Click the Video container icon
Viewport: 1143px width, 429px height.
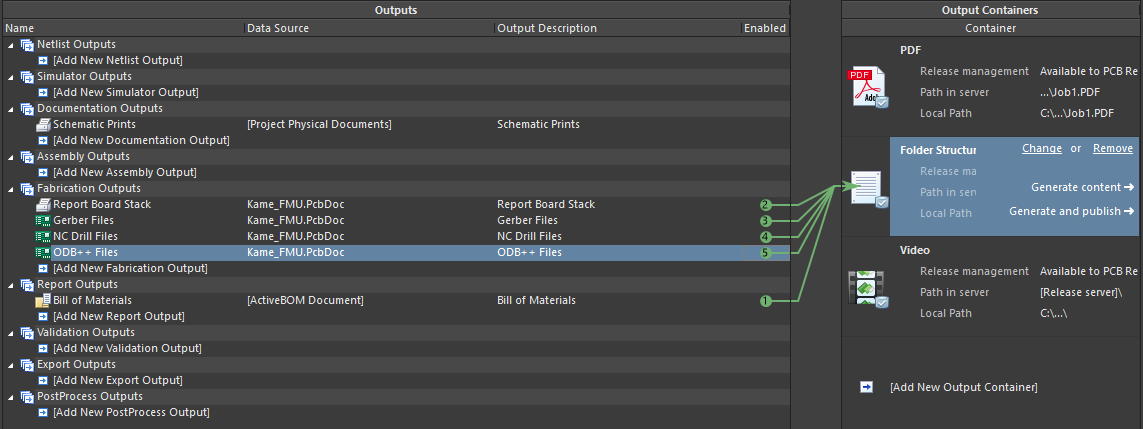pos(867,288)
